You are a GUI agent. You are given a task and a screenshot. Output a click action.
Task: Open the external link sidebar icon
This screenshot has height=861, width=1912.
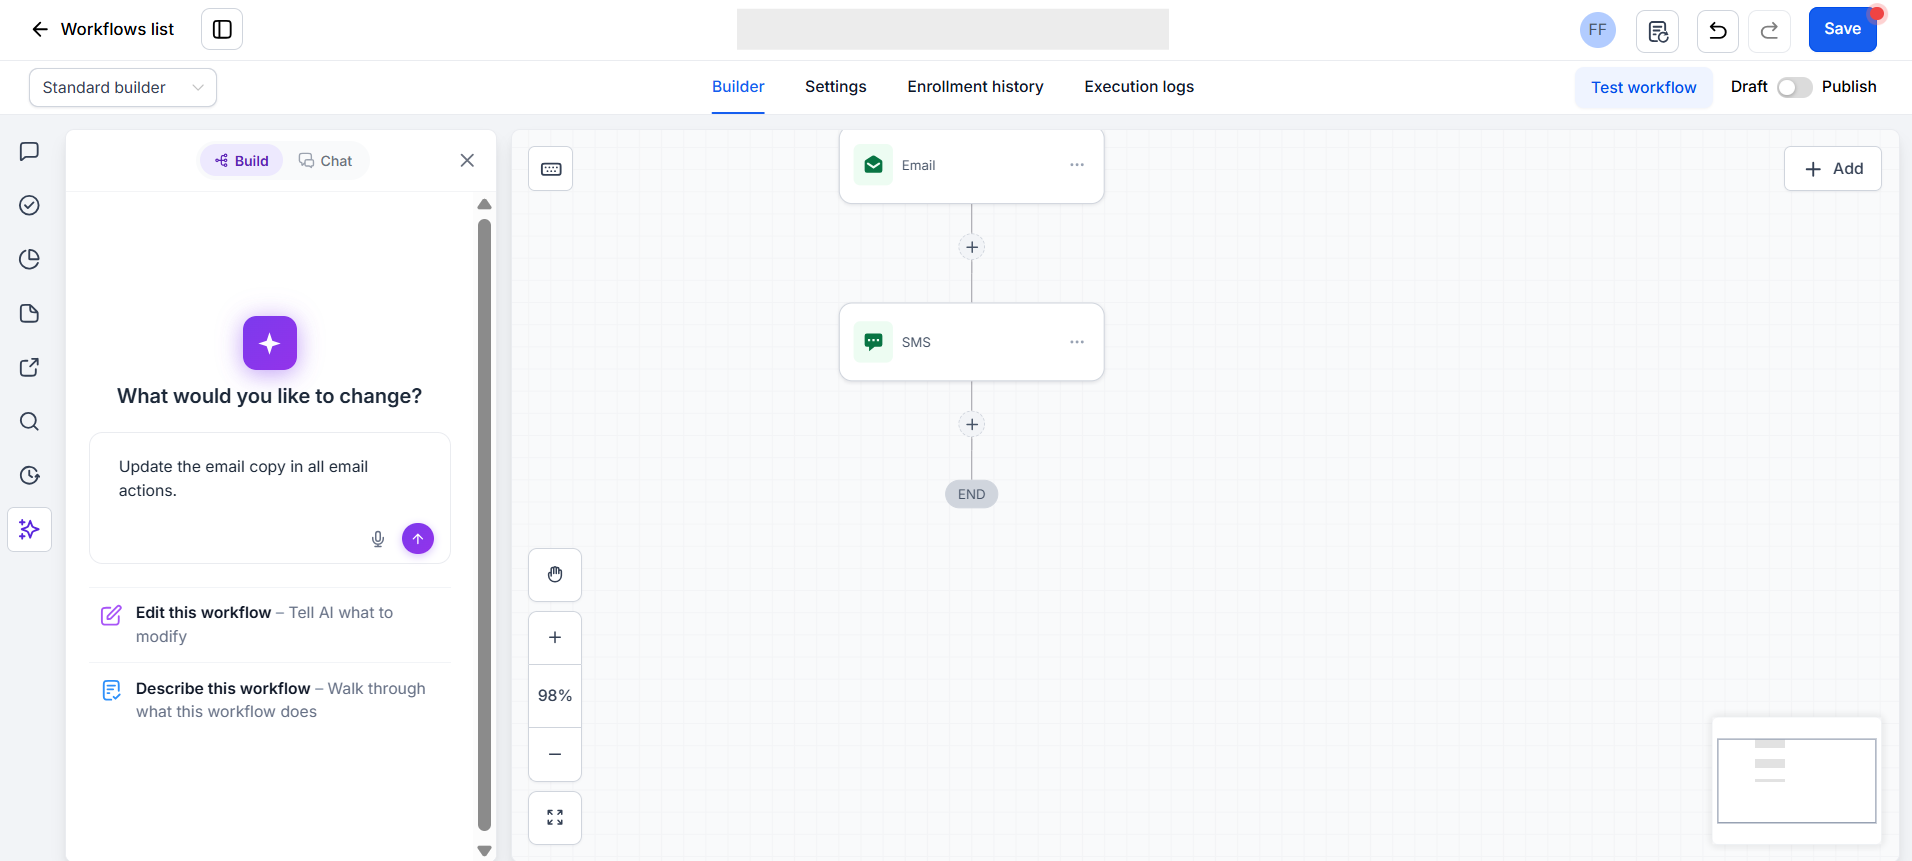tap(30, 367)
